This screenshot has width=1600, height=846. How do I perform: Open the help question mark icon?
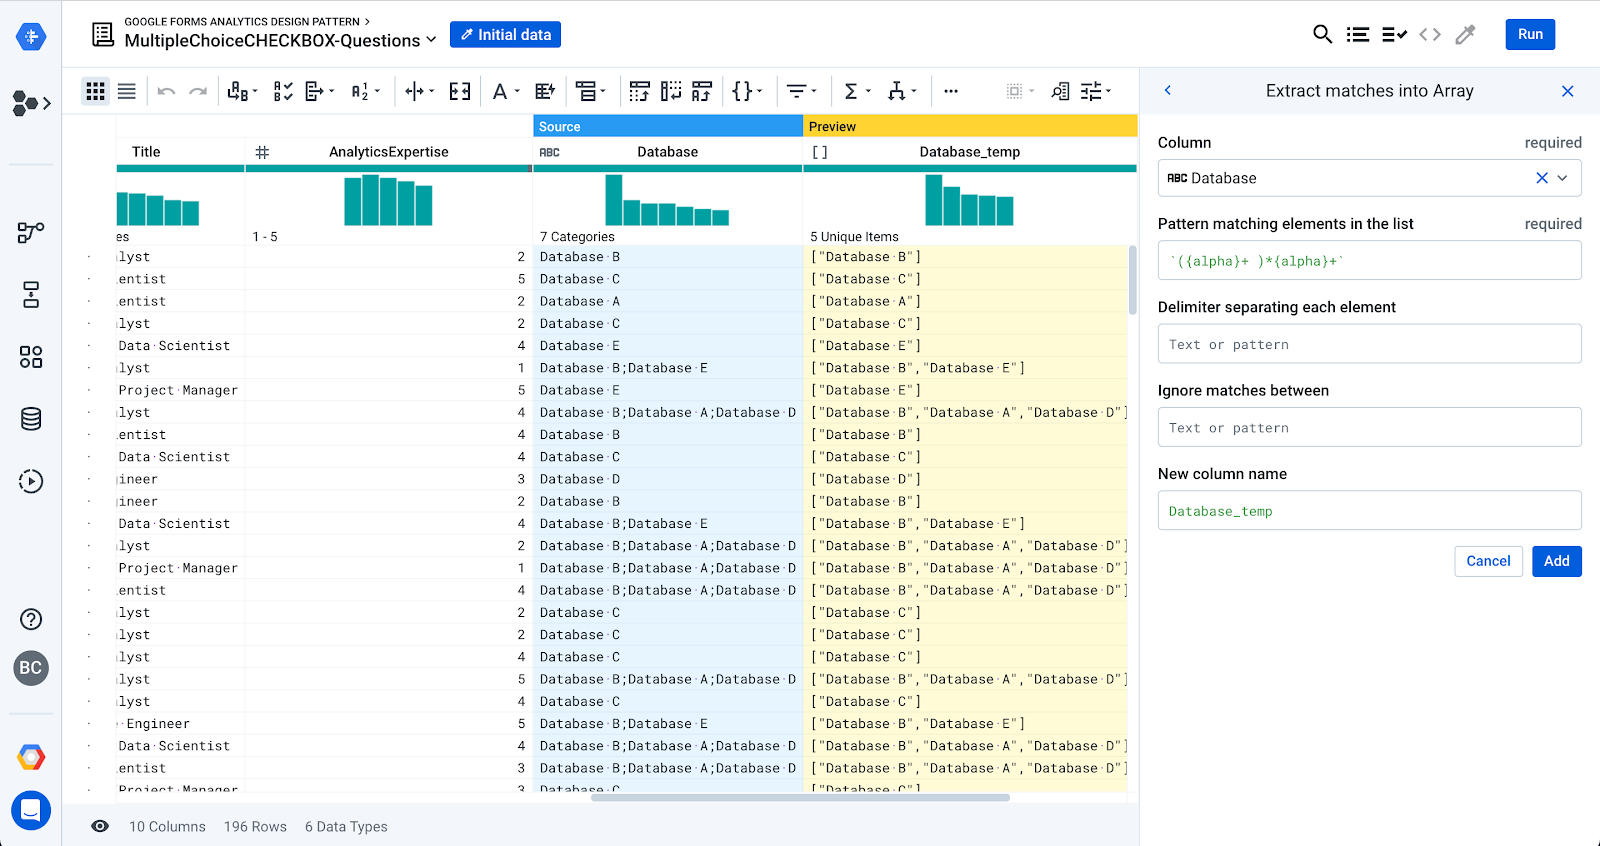click(x=31, y=619)
